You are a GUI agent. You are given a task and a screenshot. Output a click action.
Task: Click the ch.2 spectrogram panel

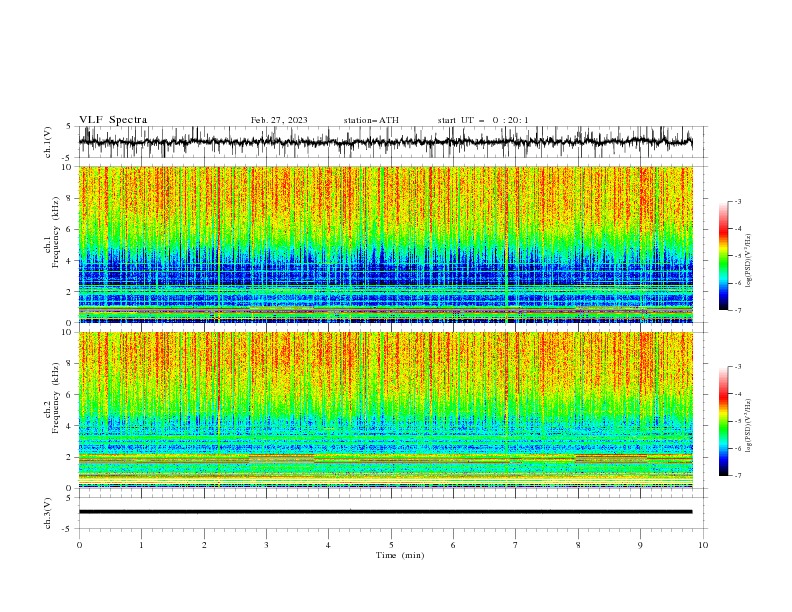pos(385,410)
